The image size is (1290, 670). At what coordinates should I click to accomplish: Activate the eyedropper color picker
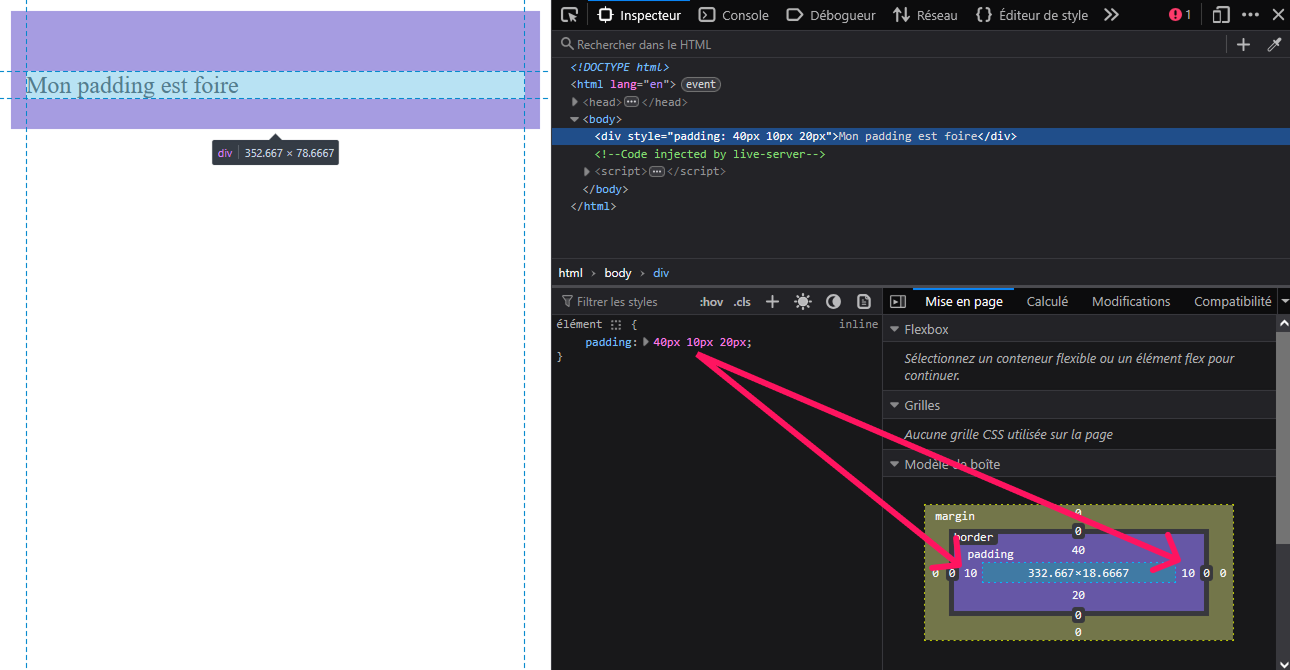point(1275,44)
